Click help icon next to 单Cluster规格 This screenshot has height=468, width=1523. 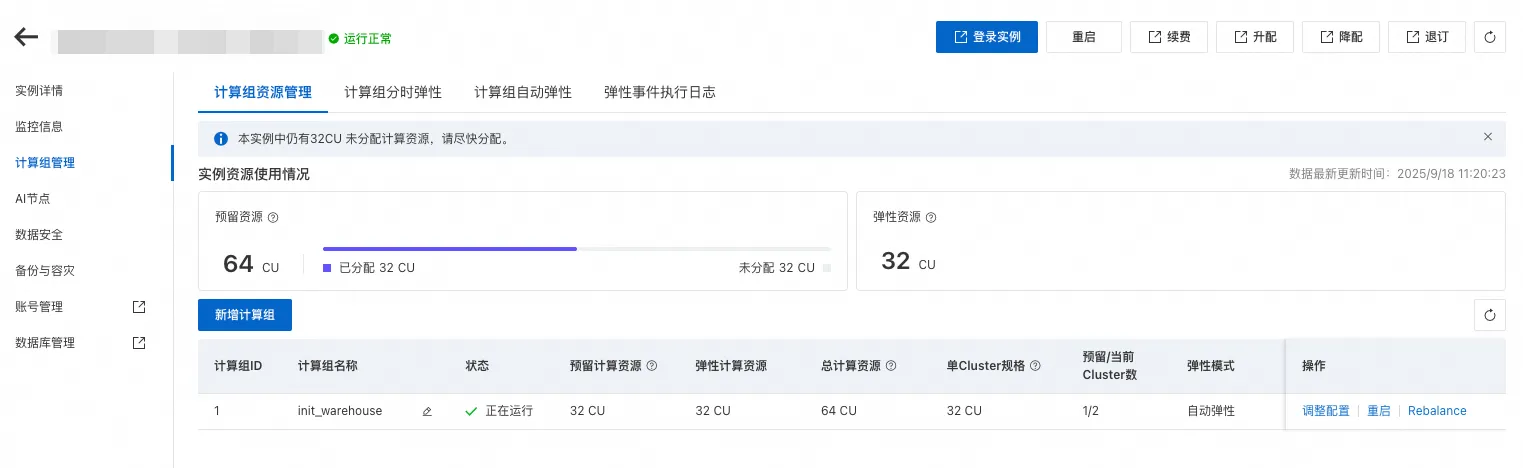click(x=1035, y=366)
